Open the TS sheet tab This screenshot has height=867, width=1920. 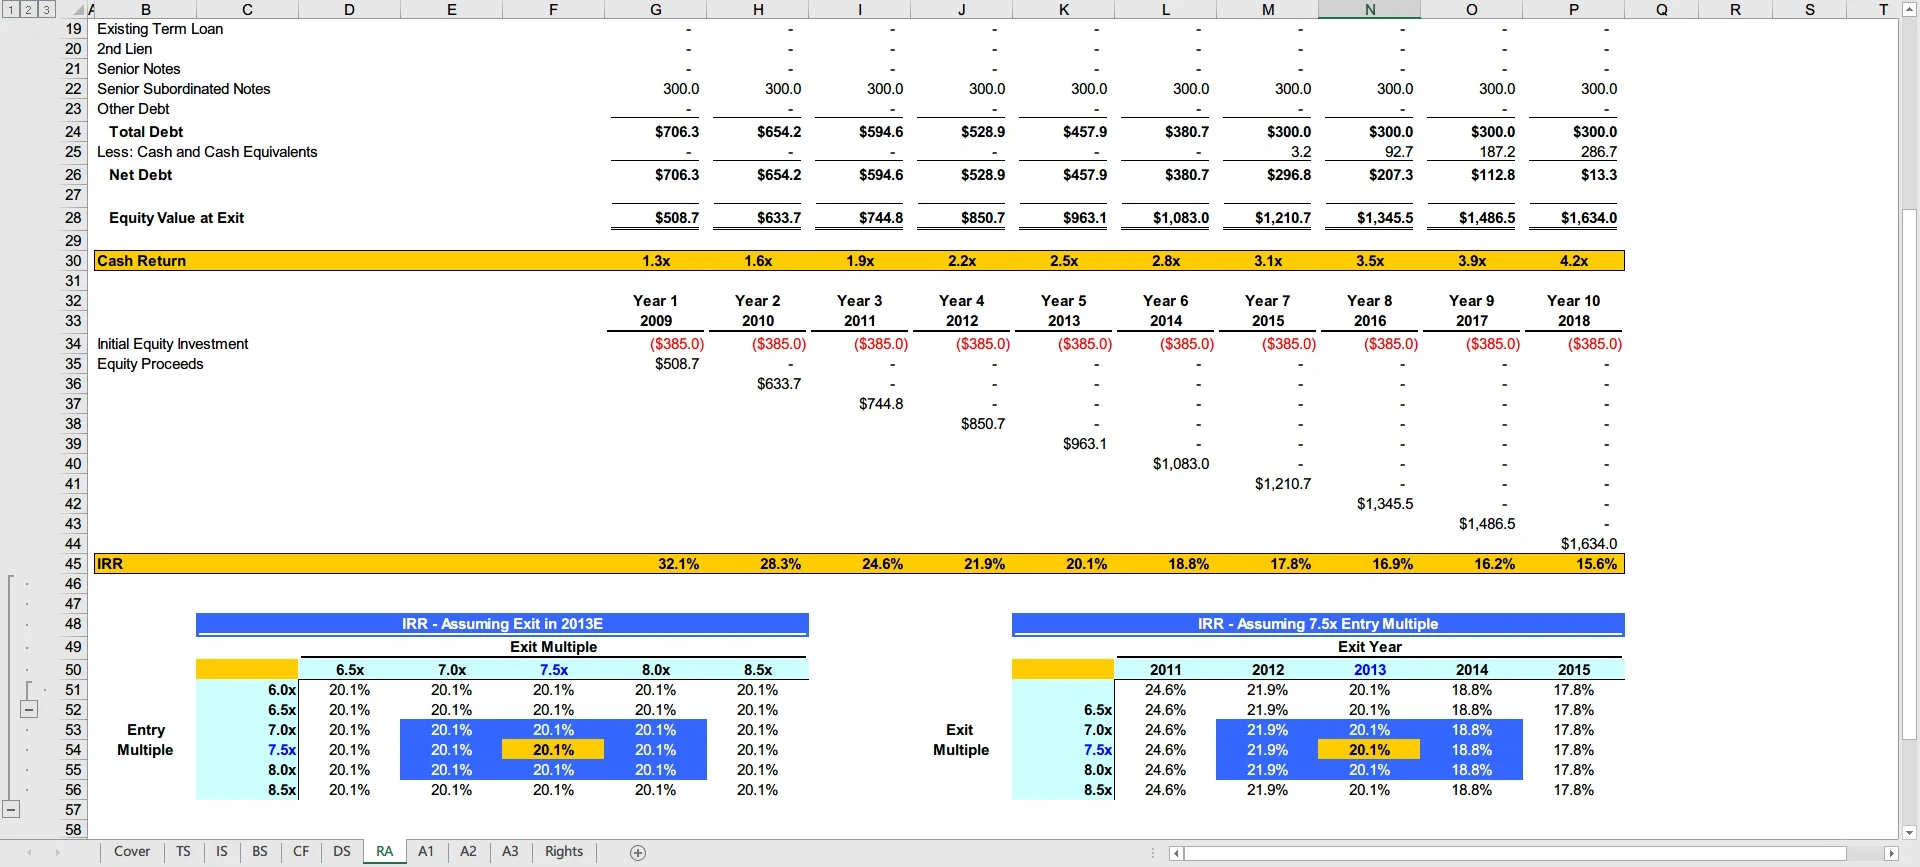(183, 852)
